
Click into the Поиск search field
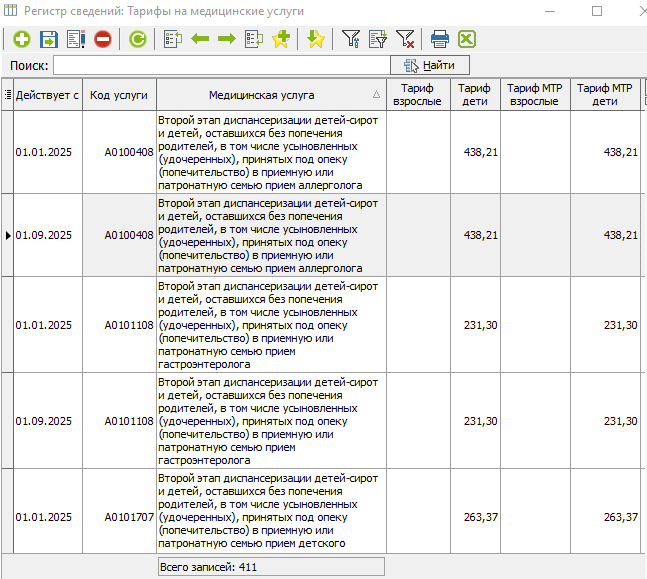point(220,65)
